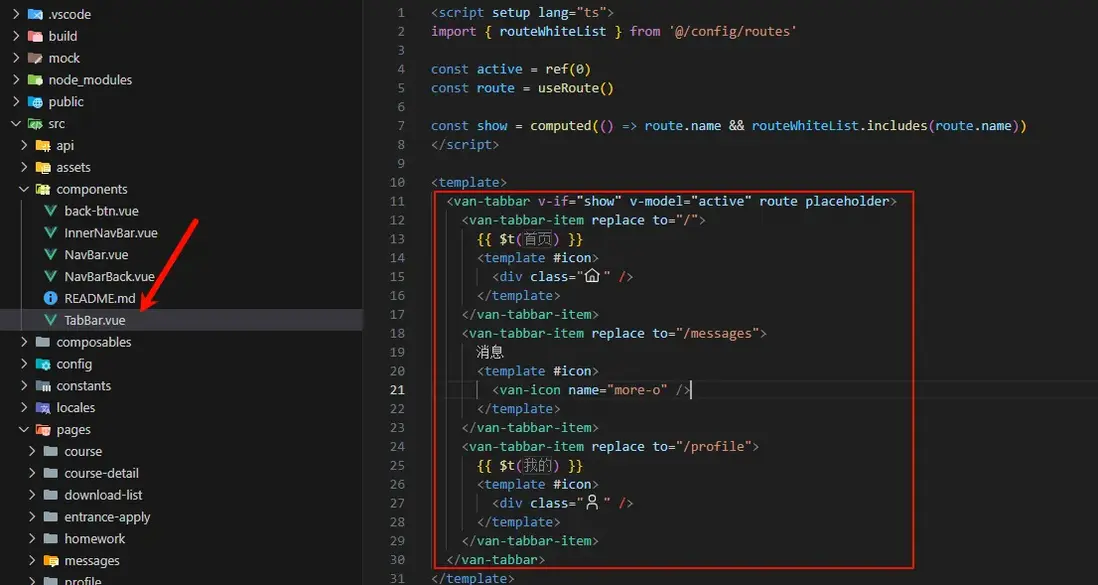This screenshot has height=585, width=1098.
Task: Click the '@/config/routes' import path
Action: click(732, 32)
